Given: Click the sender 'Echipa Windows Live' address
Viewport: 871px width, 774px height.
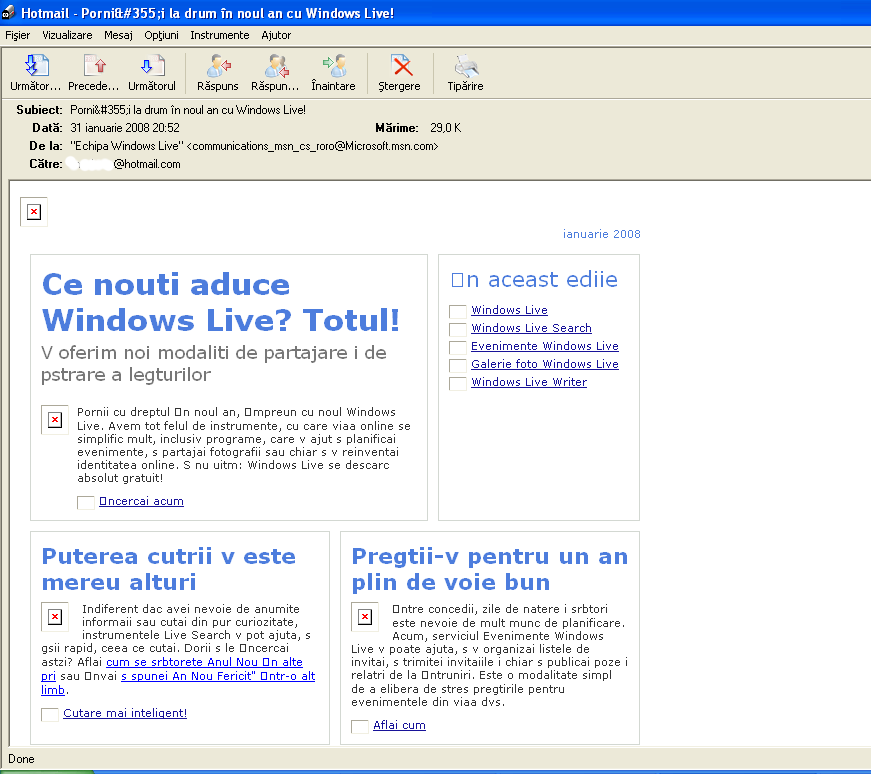Looking at the screenshot, I should coord(254,146).
